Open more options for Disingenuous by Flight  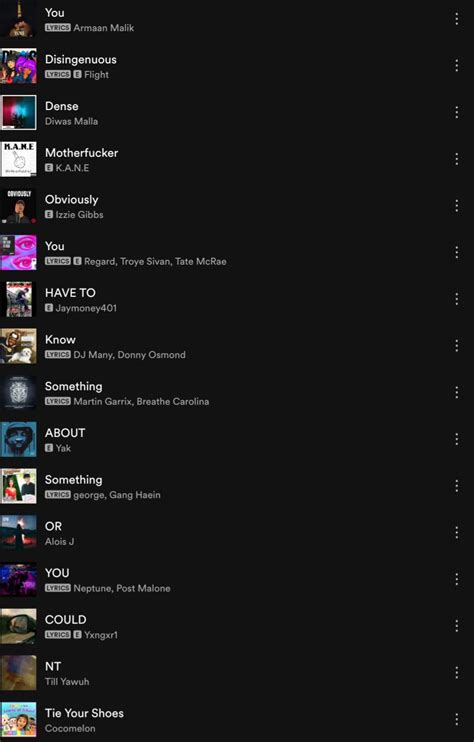point(456,66)
